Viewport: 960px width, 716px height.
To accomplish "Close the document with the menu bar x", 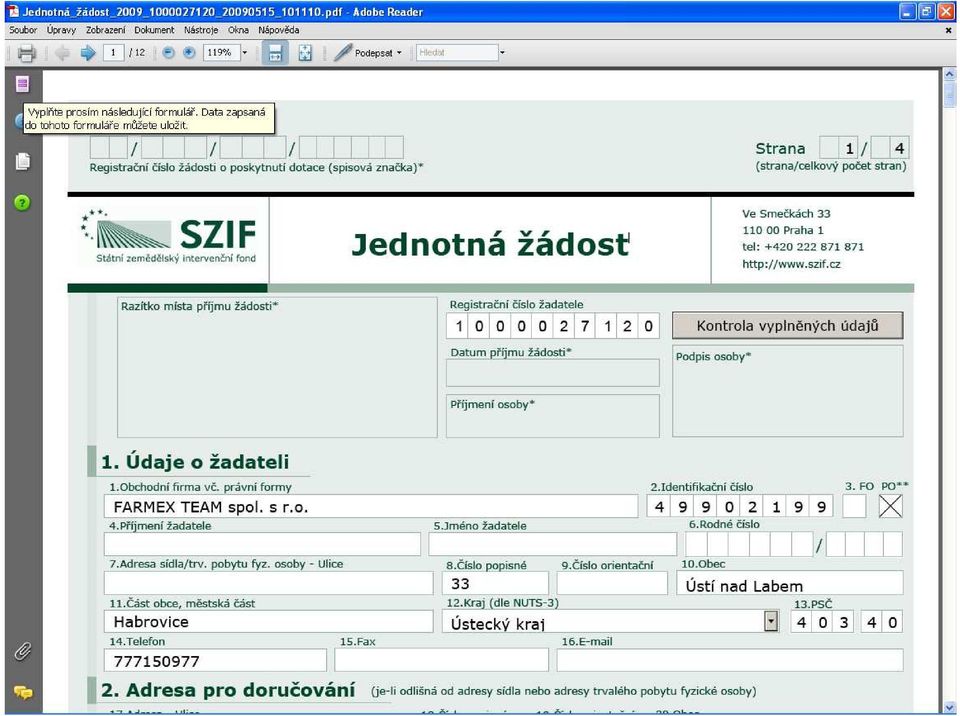I will [948, 30].
